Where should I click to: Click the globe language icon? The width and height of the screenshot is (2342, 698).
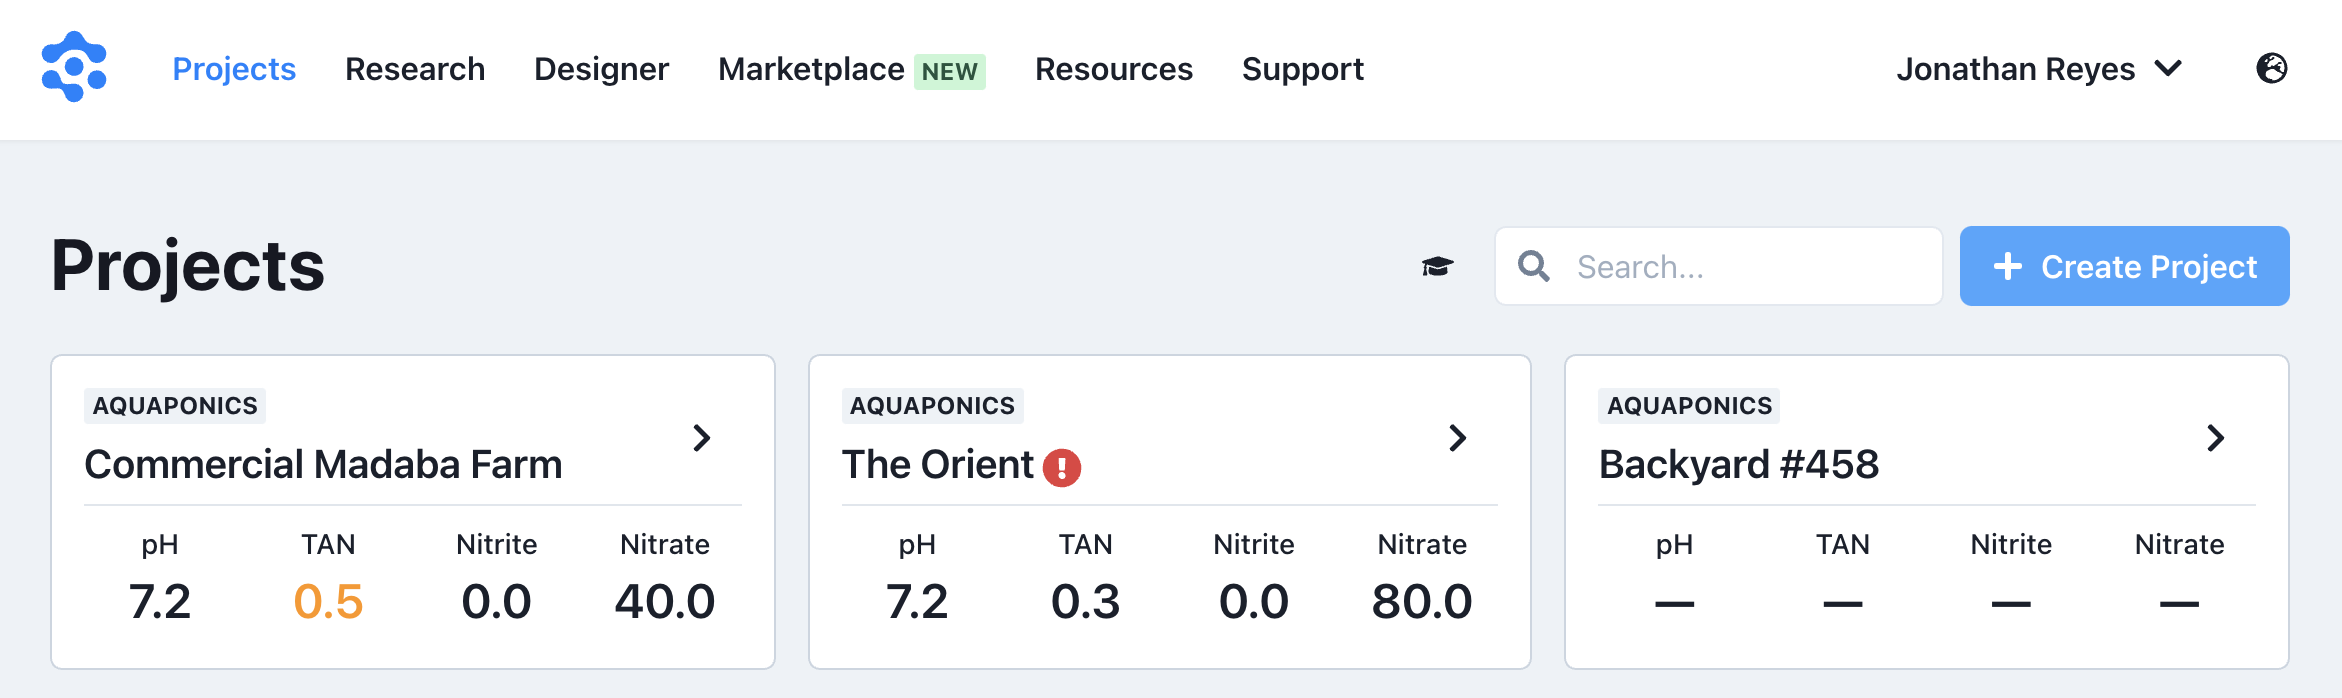[x=2271, y=68]
